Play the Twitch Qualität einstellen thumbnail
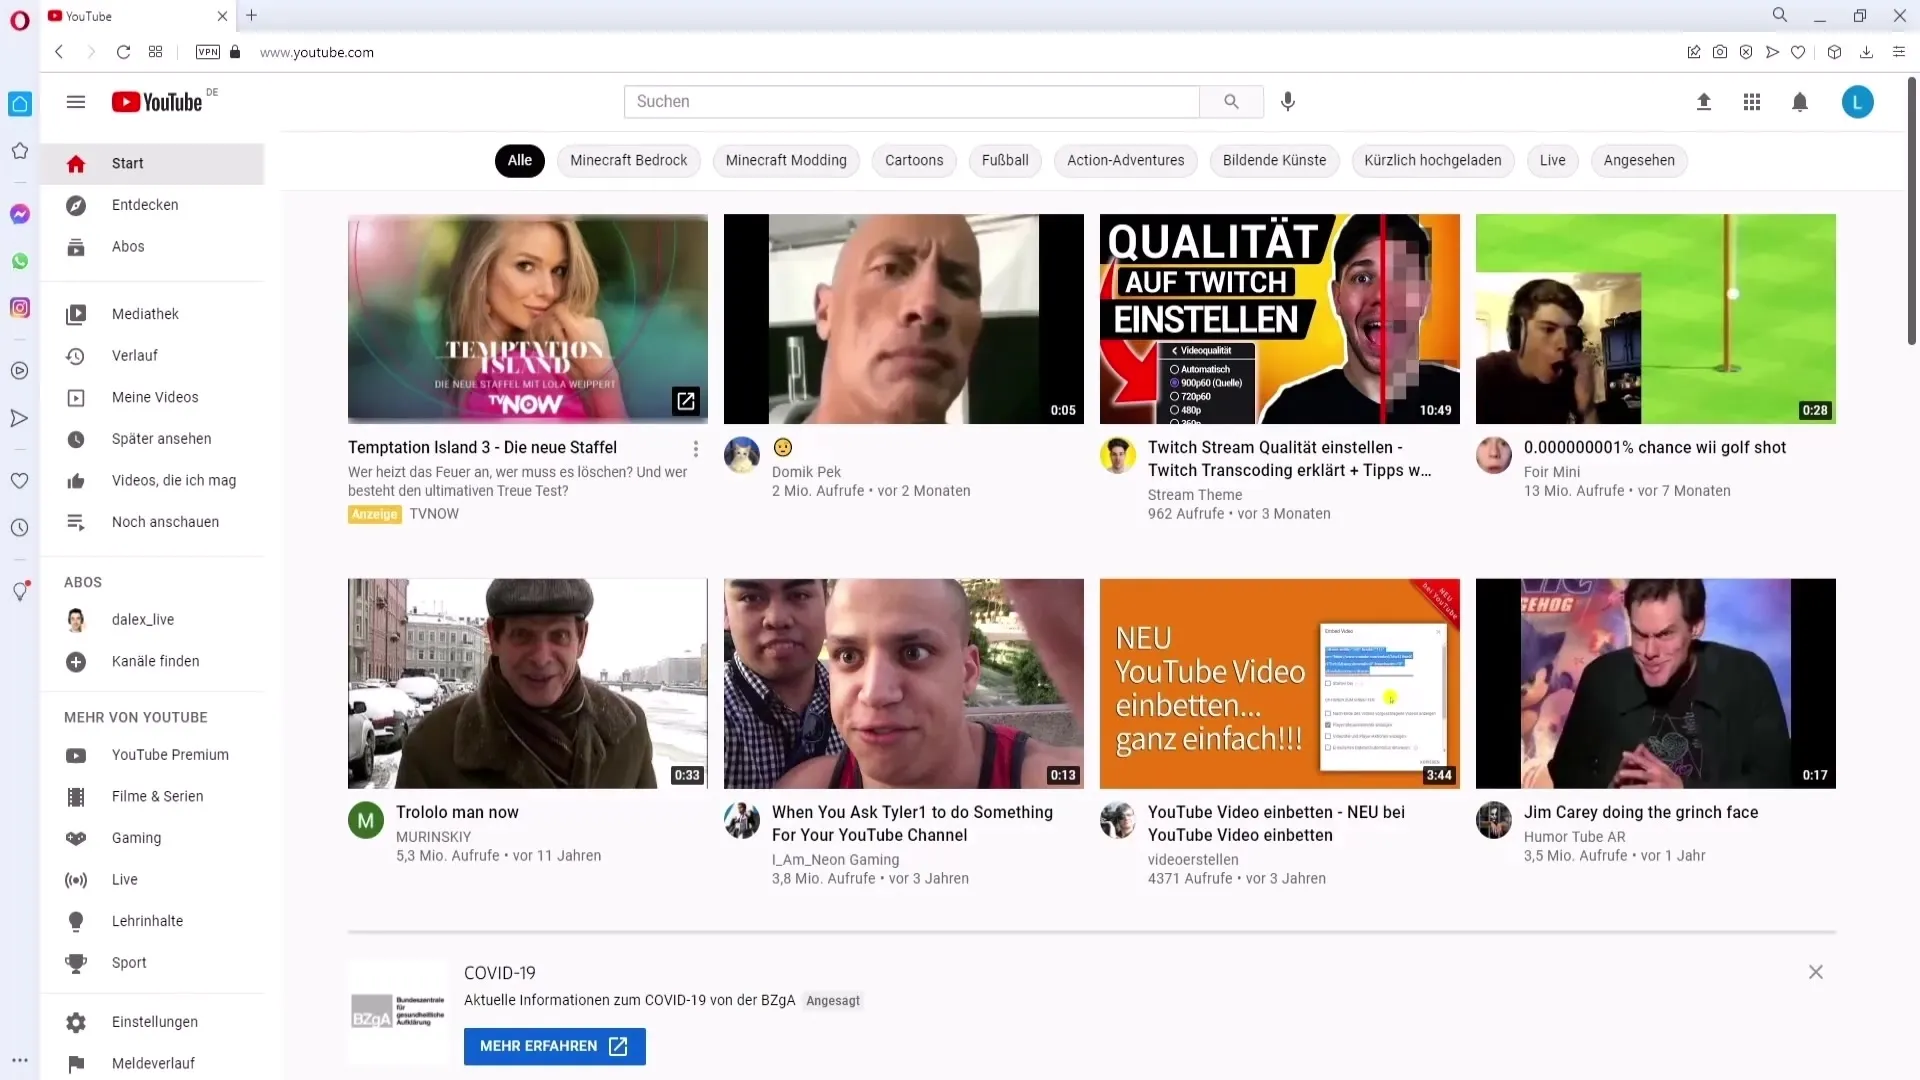This screenshot has height=1080, width=1920. pos(1280,319)
